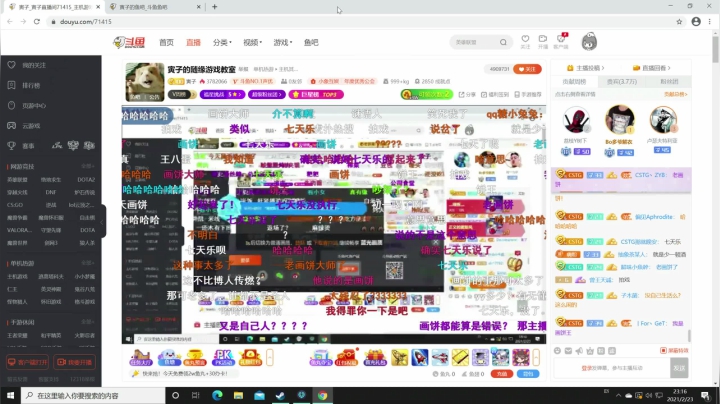Select 直播 in the header nav
Image resolution: width=720 pixels, height=404 pixels.
coord(193,42)
